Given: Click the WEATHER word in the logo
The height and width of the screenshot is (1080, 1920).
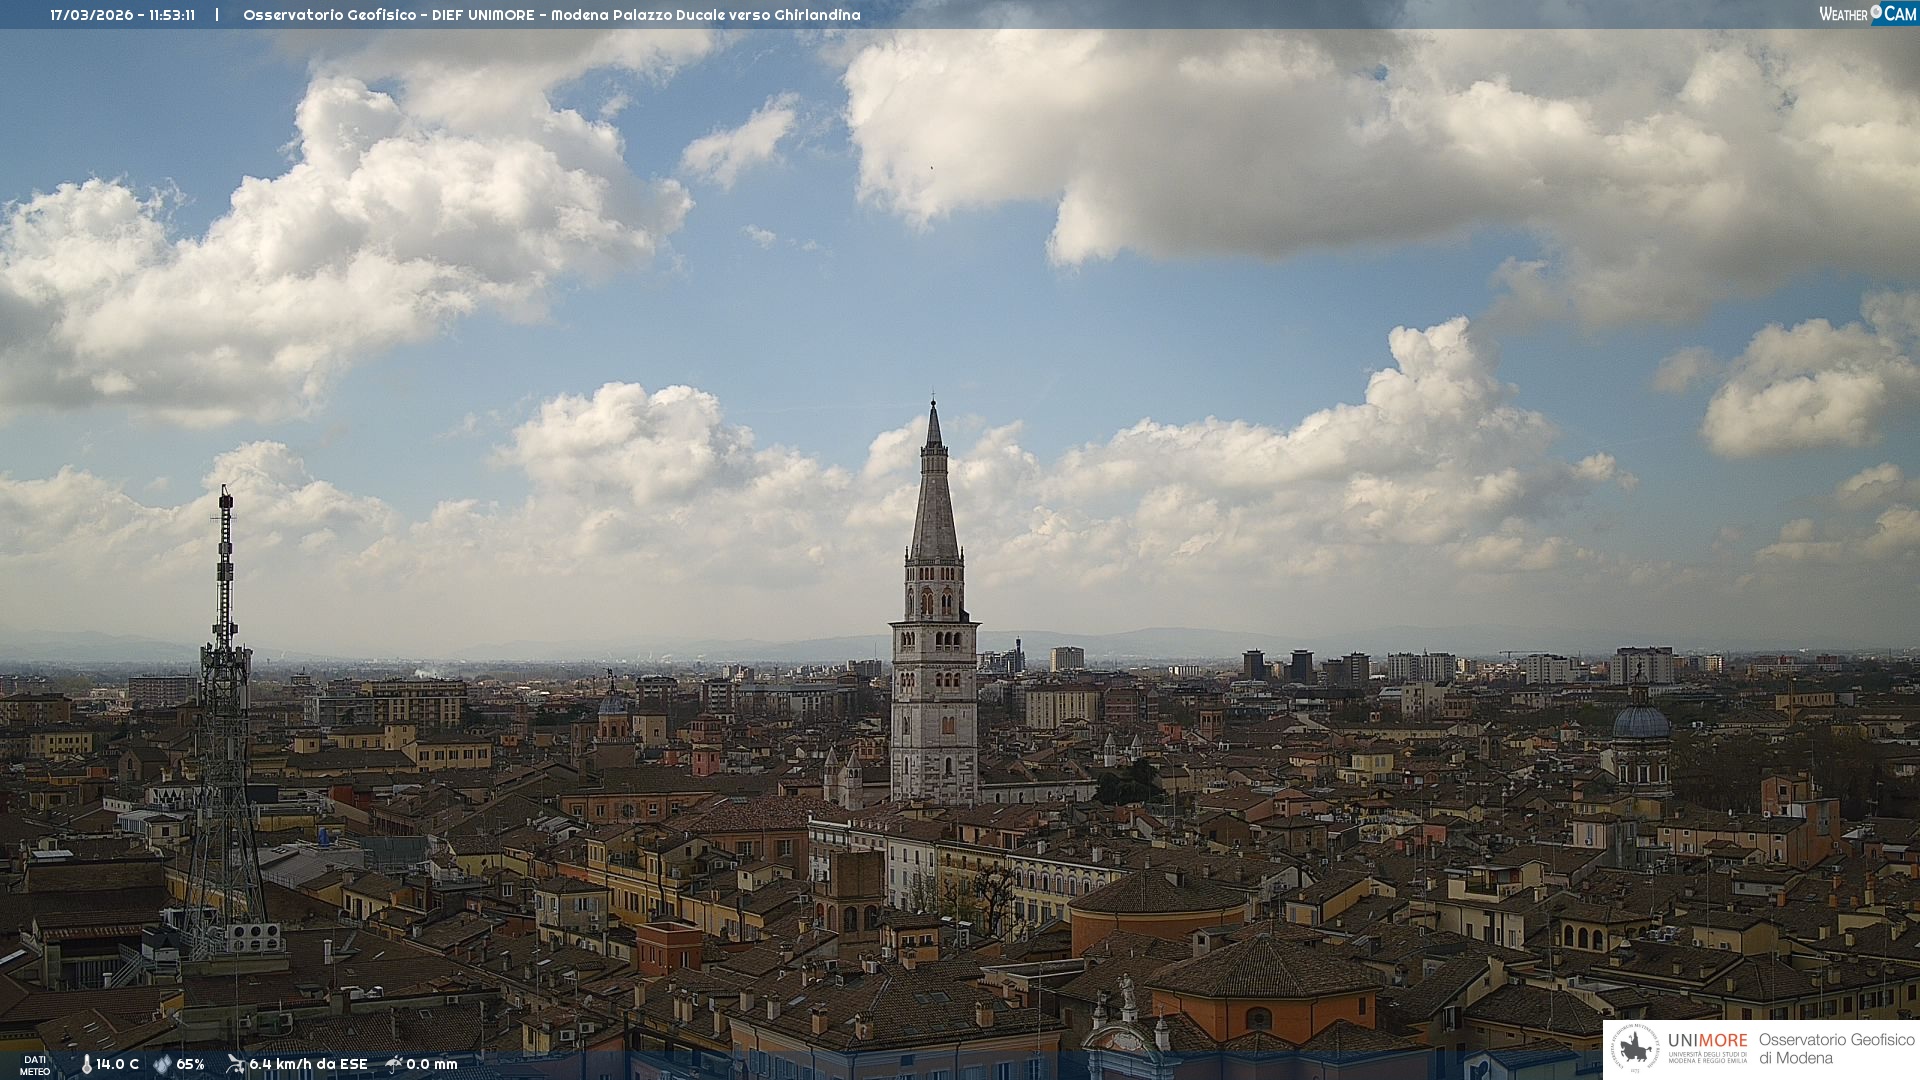Looking at the screenshot, I should coord(1843,14).
